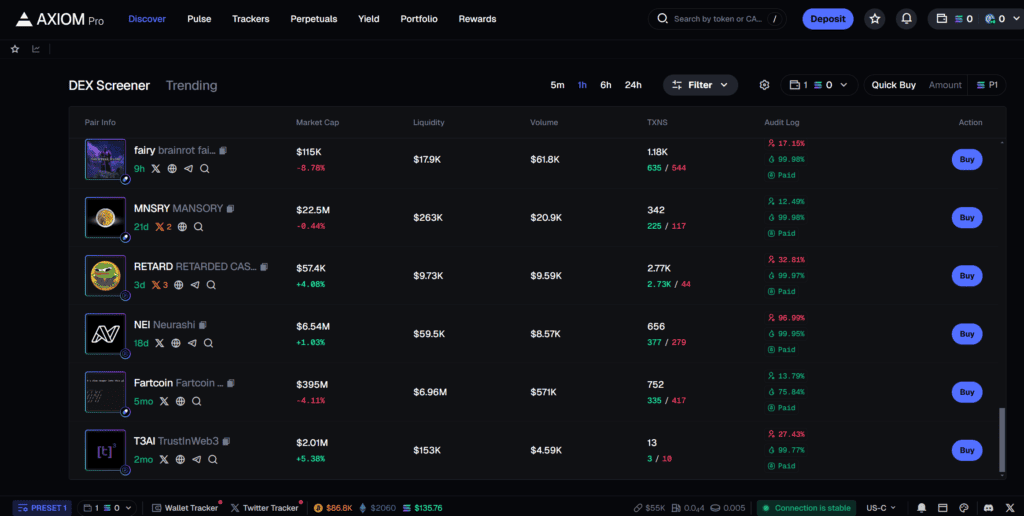Open the X link for fairy token

[155, 169]
